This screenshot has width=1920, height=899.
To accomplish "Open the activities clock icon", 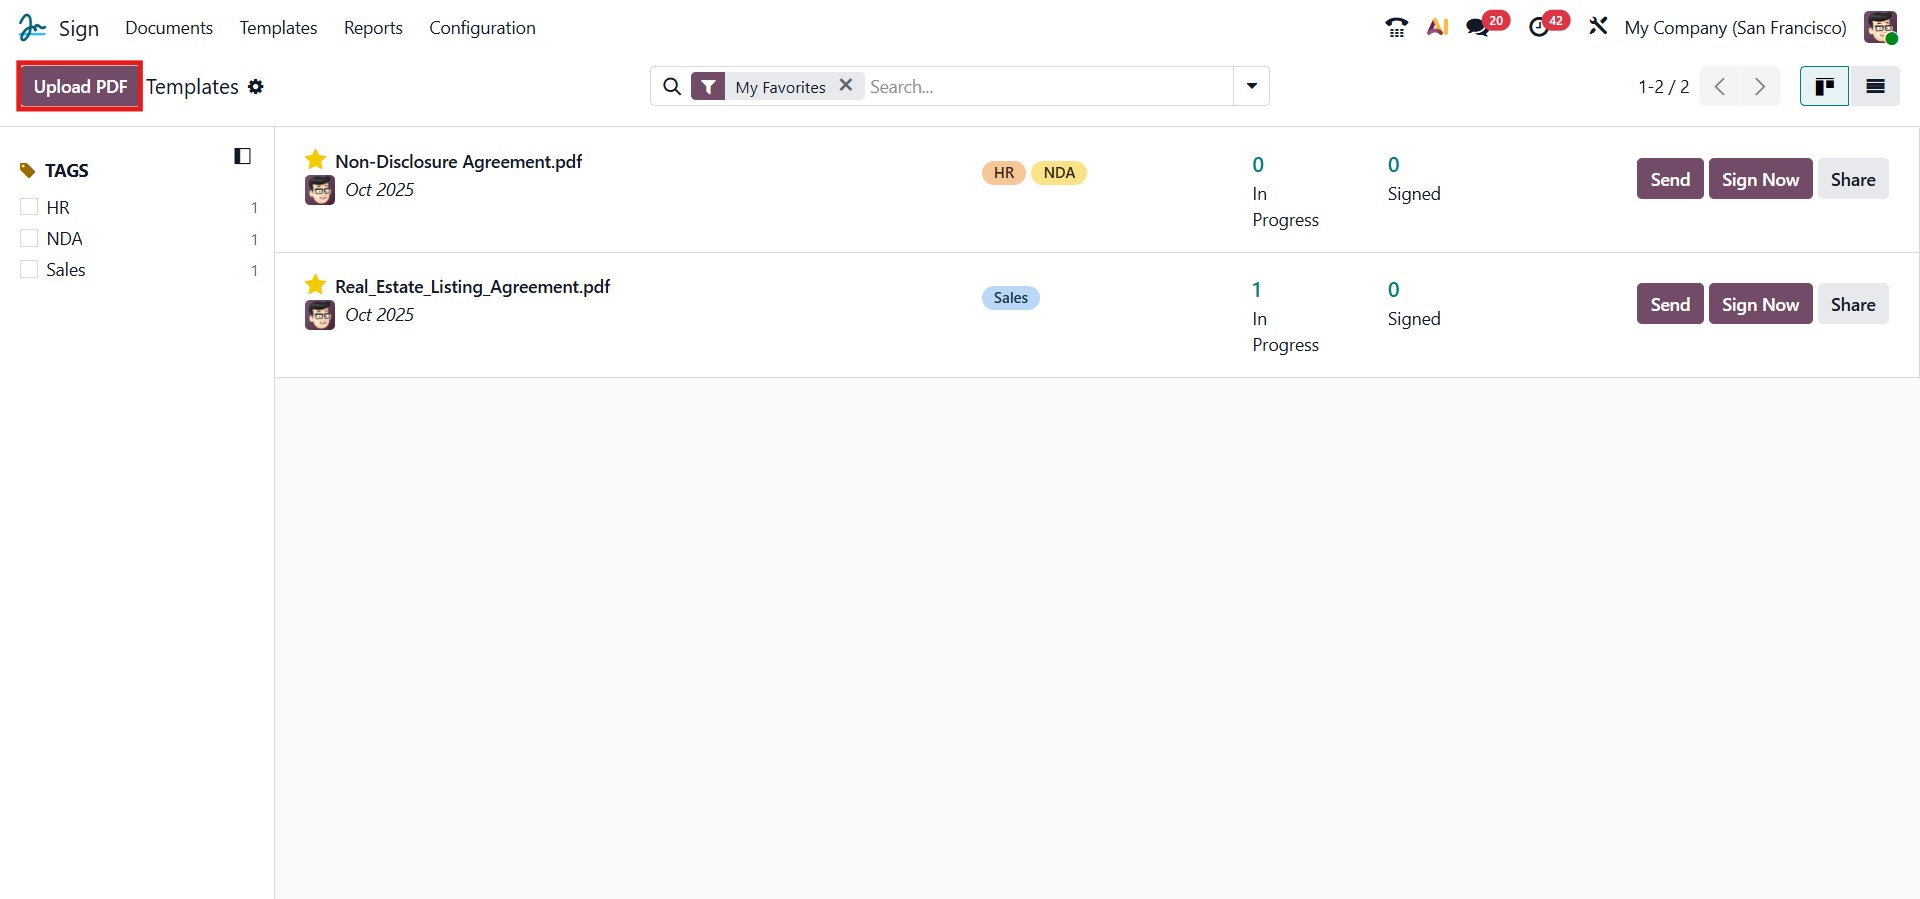I will (1539, 28).
